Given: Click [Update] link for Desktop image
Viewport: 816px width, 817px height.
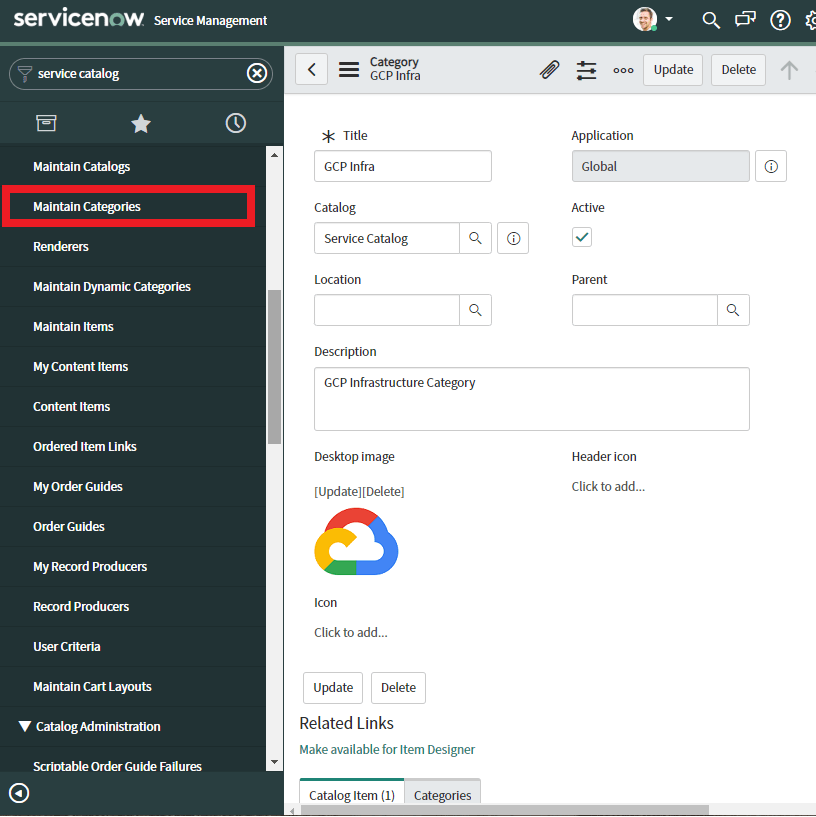Looking at the screenshot, I should (x=338, y=491).
